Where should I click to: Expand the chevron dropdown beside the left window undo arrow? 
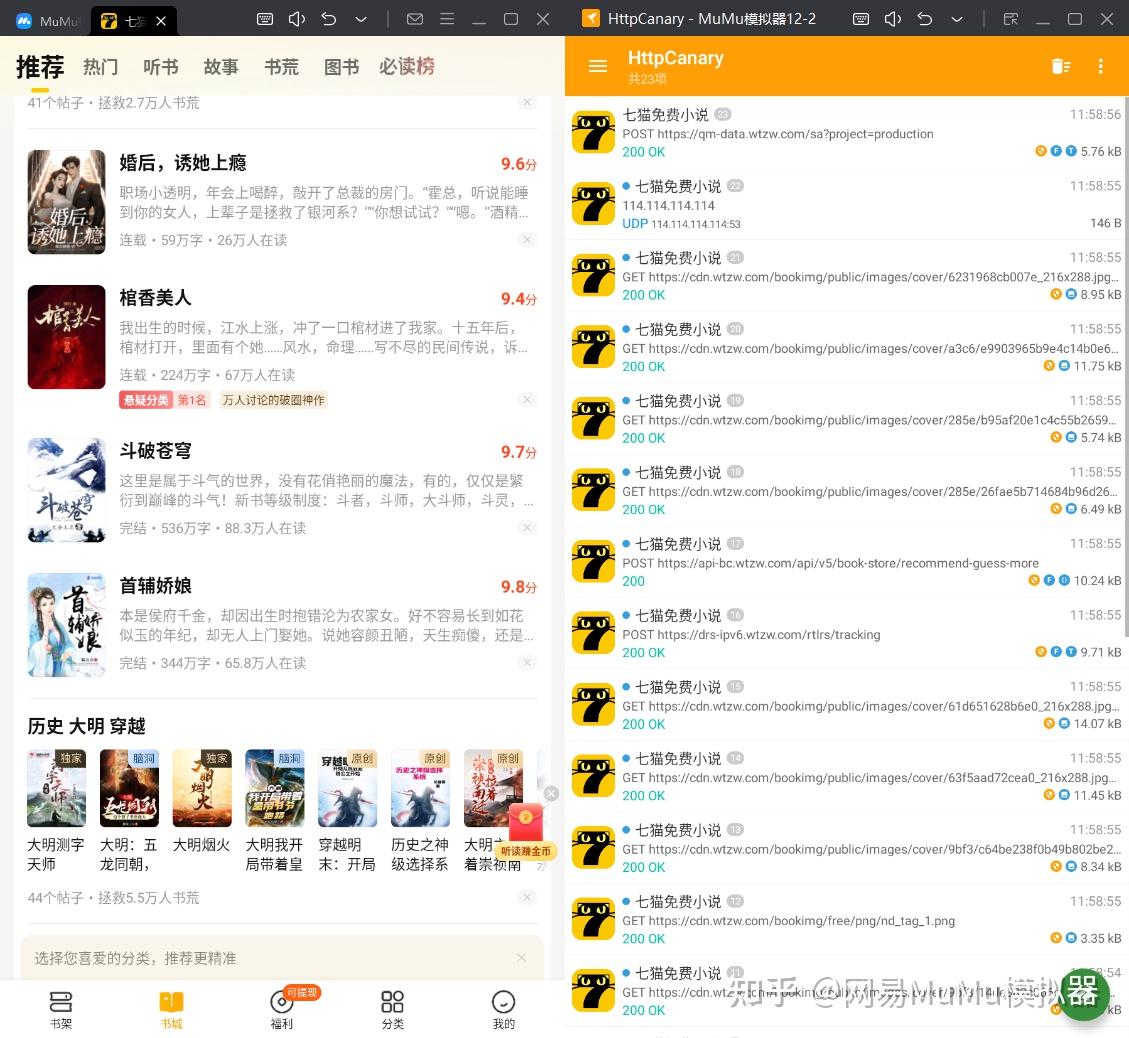click(361, 19)
